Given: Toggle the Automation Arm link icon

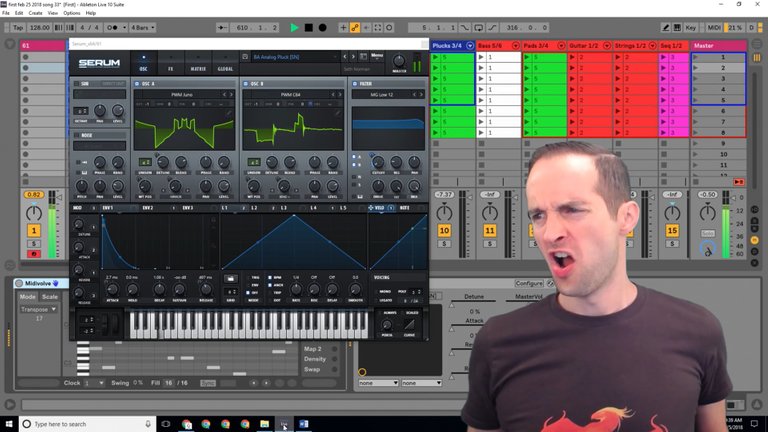Looking at the screenshot, I should click(x=355, y=28).
